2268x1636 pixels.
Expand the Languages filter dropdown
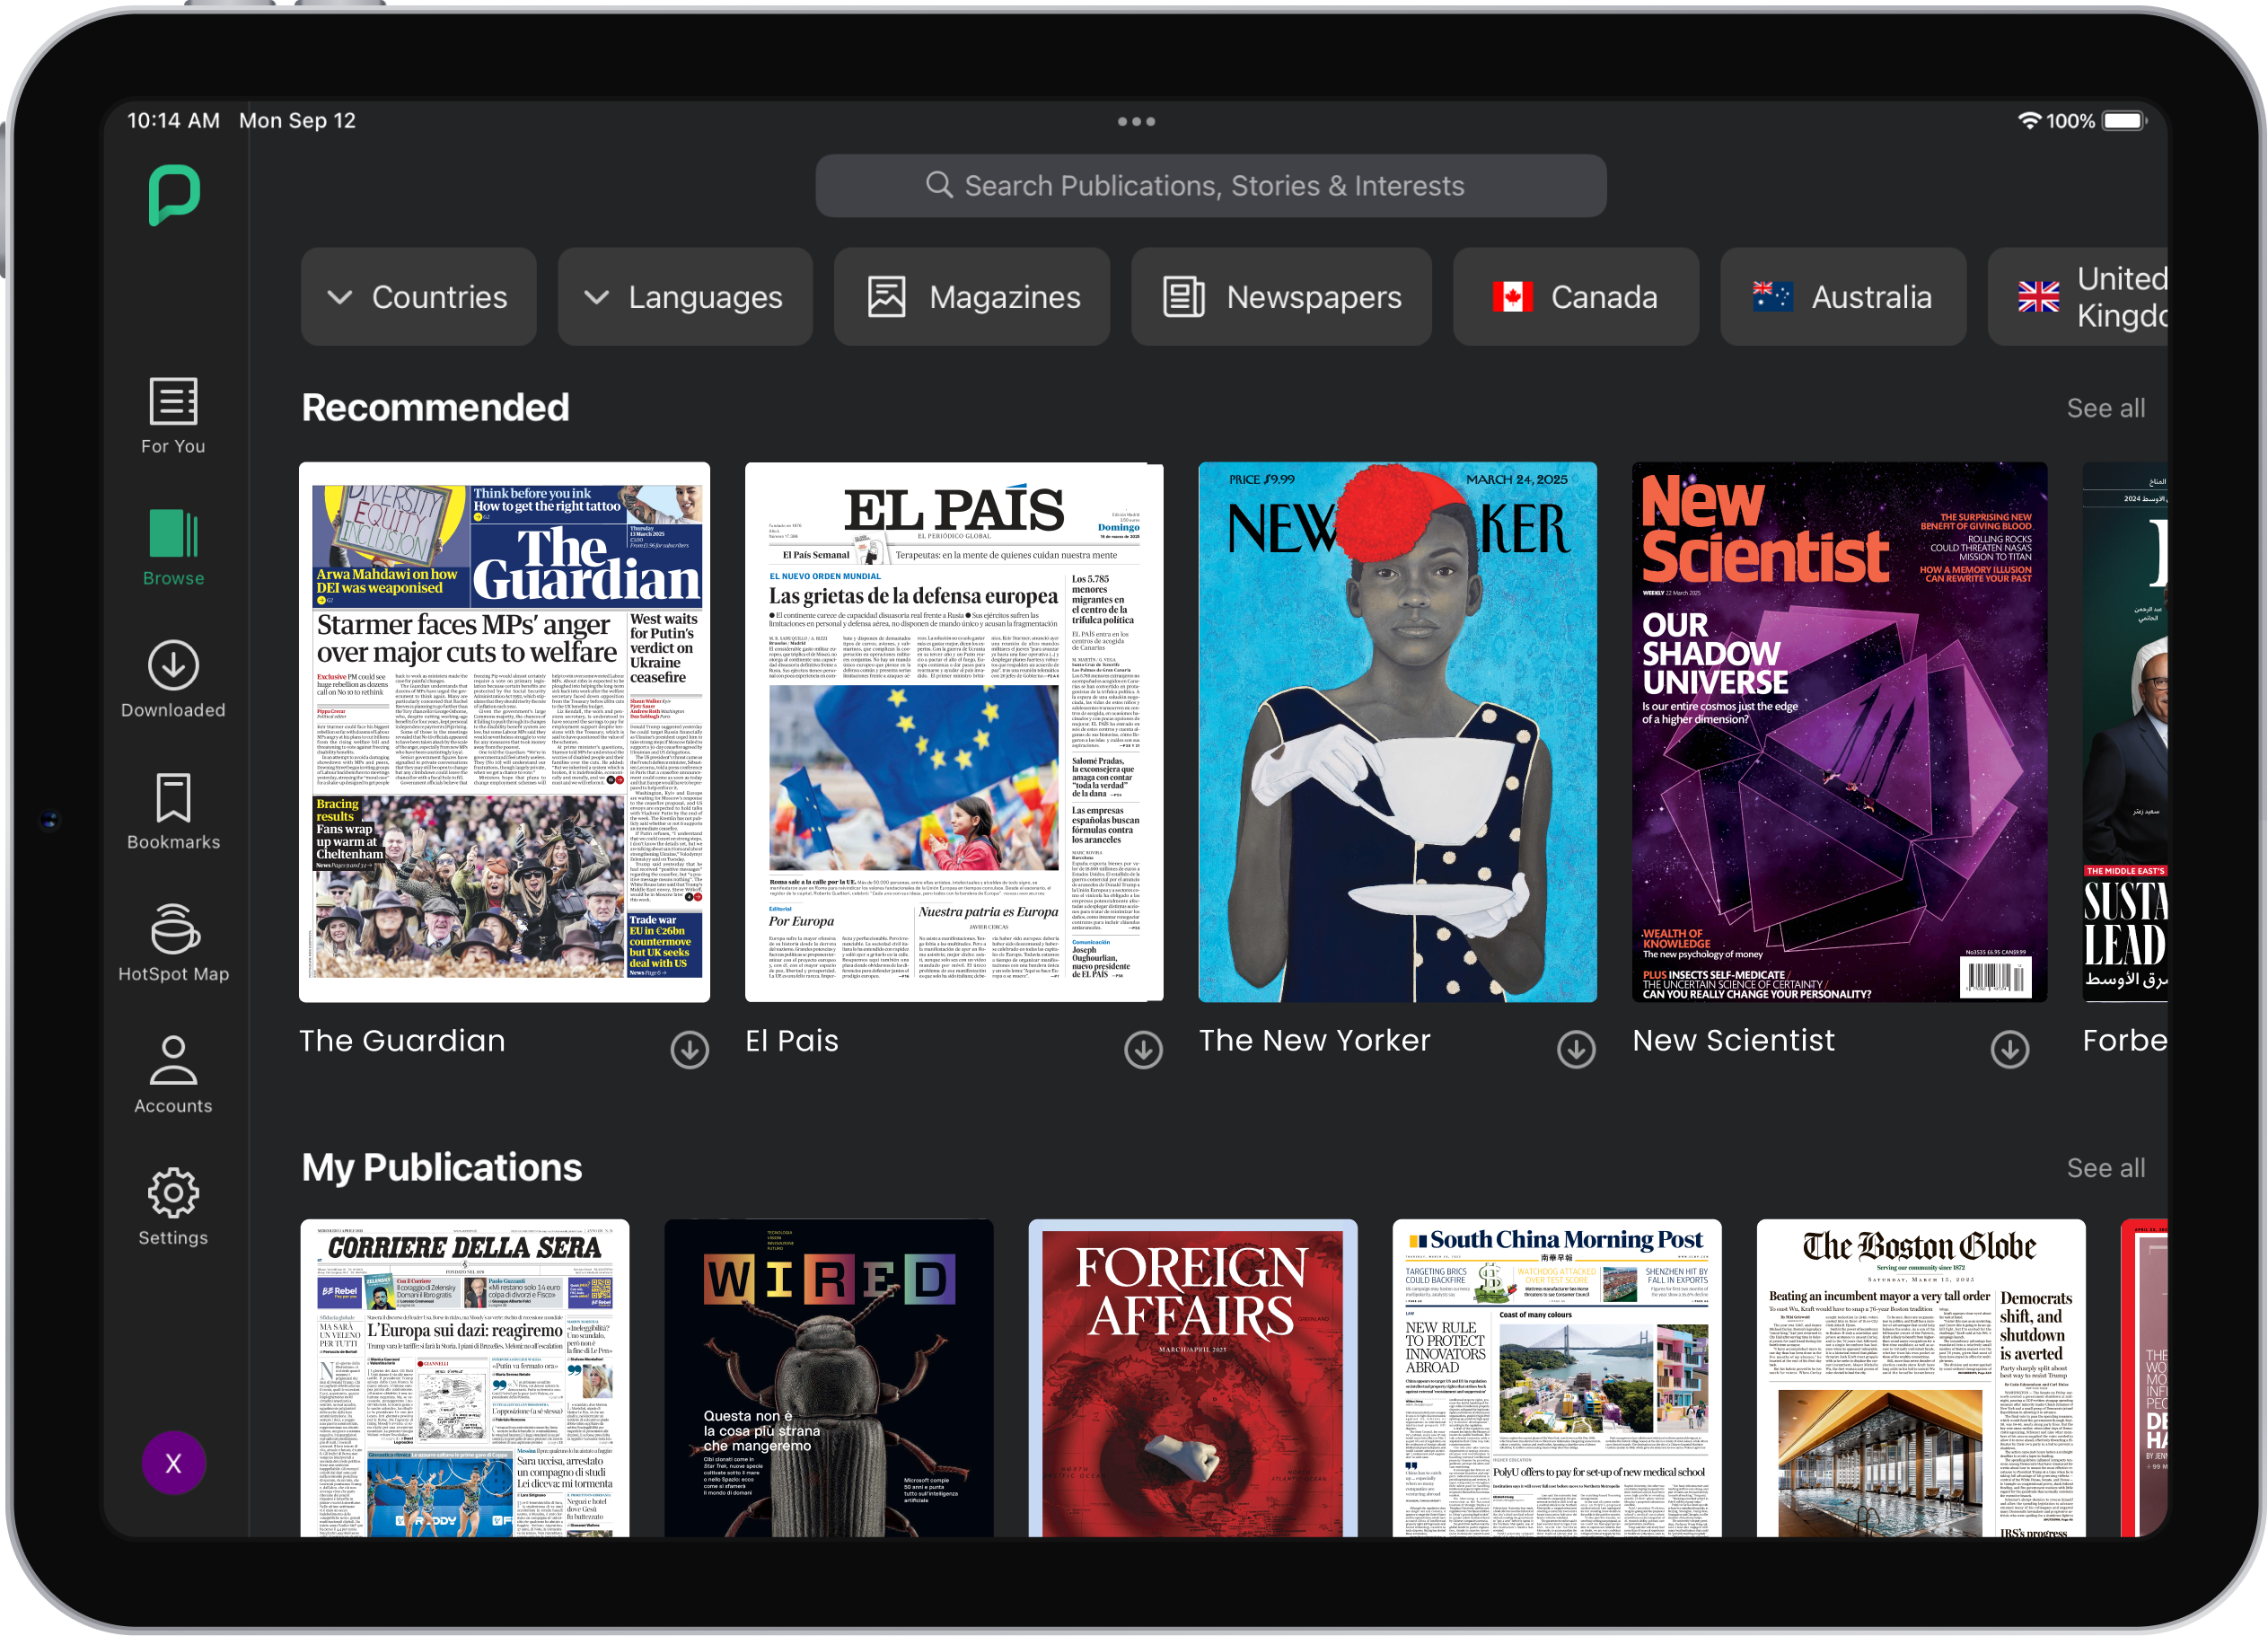[684, 296]
